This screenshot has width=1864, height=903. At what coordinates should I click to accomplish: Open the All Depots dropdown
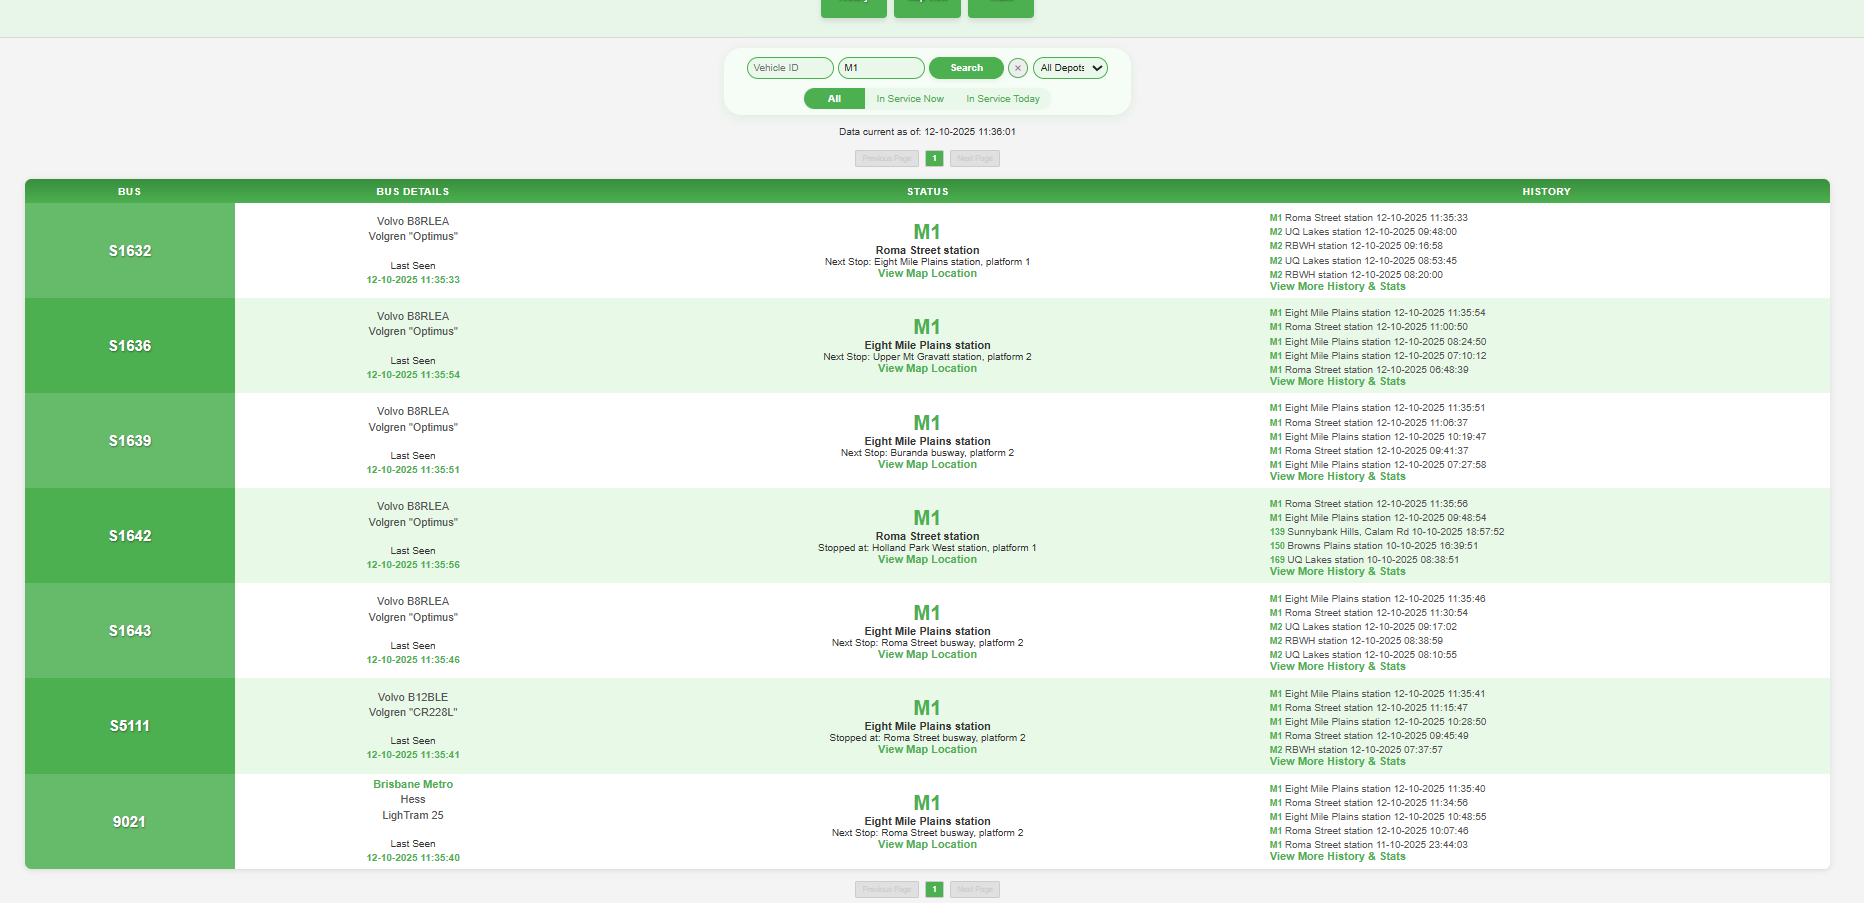tap(1069, 68)
